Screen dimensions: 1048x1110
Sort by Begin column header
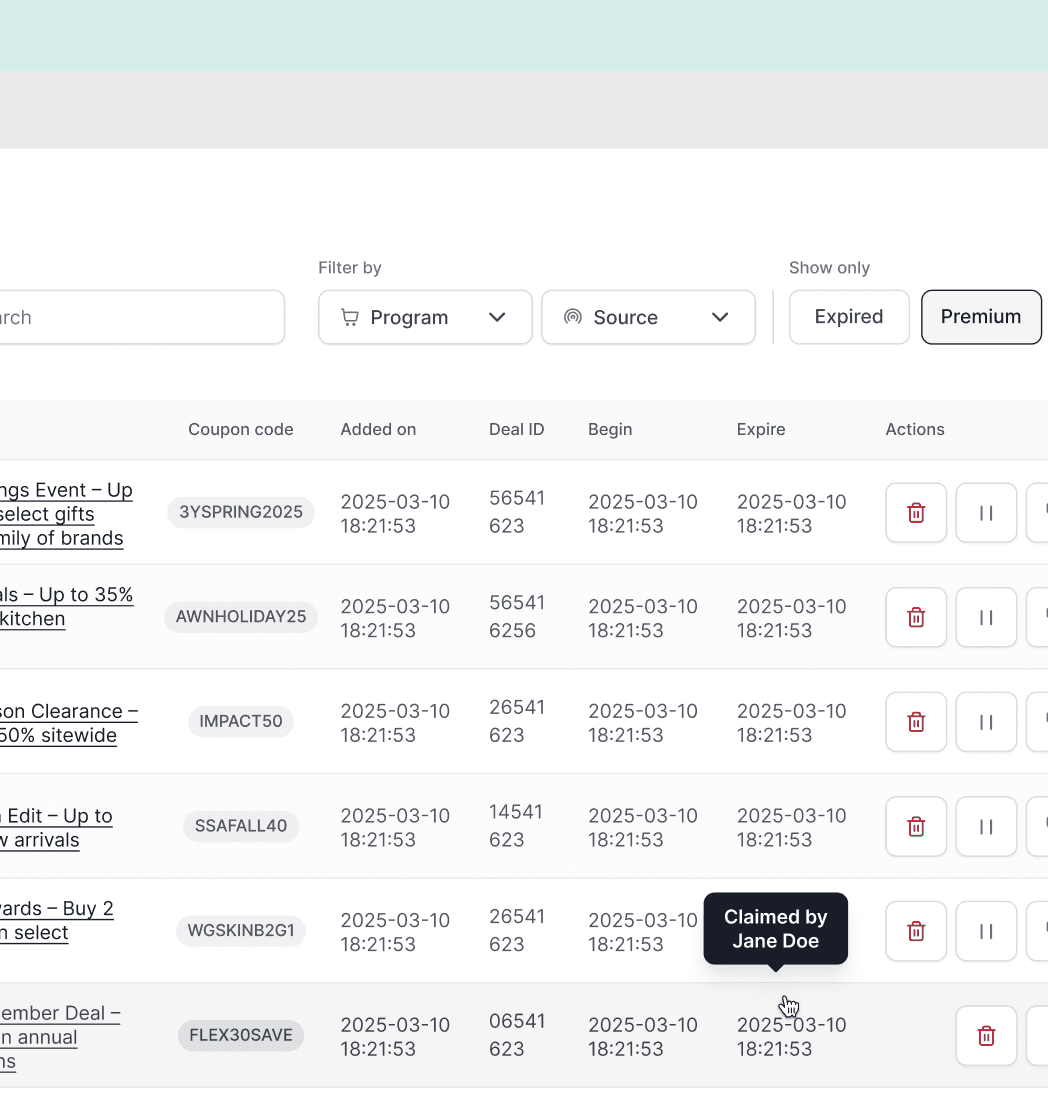point(610,429)
